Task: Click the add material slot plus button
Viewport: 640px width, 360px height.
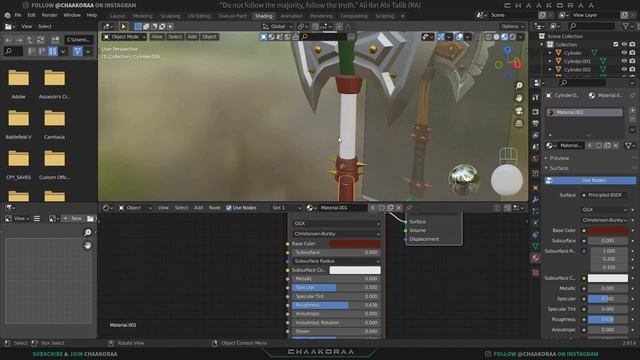Action: point(632,110)
